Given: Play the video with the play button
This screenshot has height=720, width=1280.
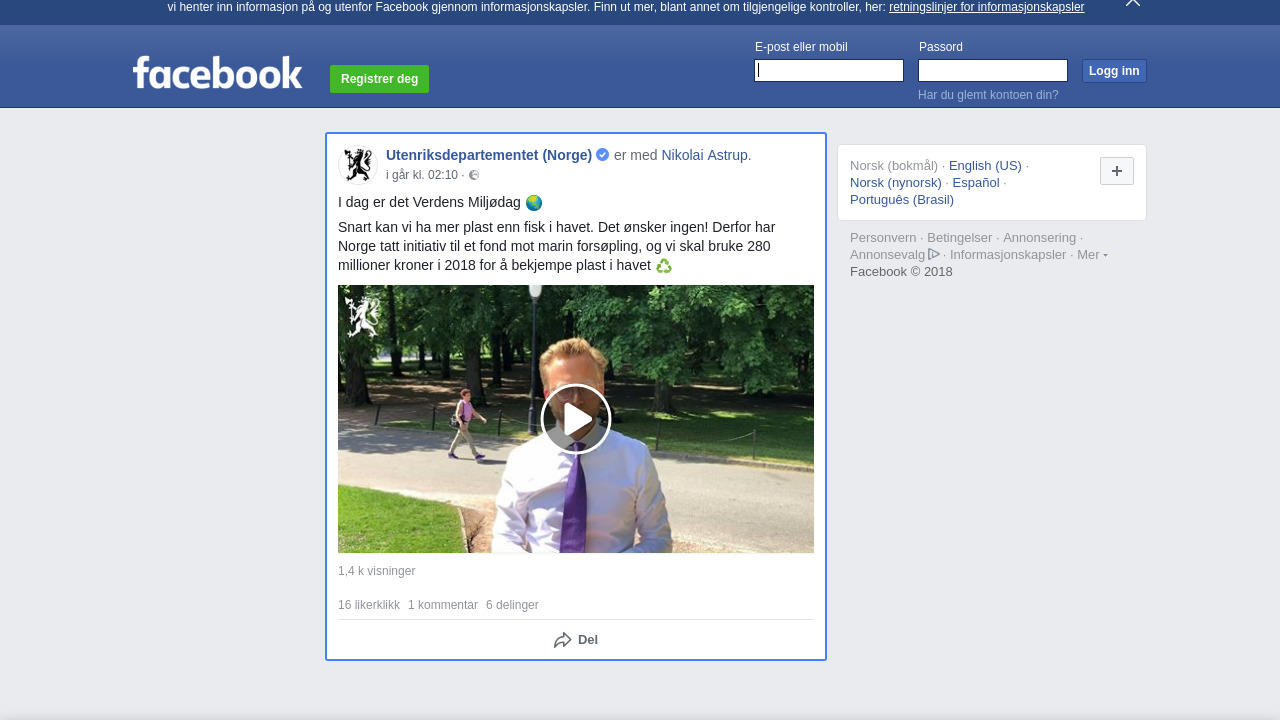Looking at the screenshot, I should pyautogui.click(x=576, y=419).
